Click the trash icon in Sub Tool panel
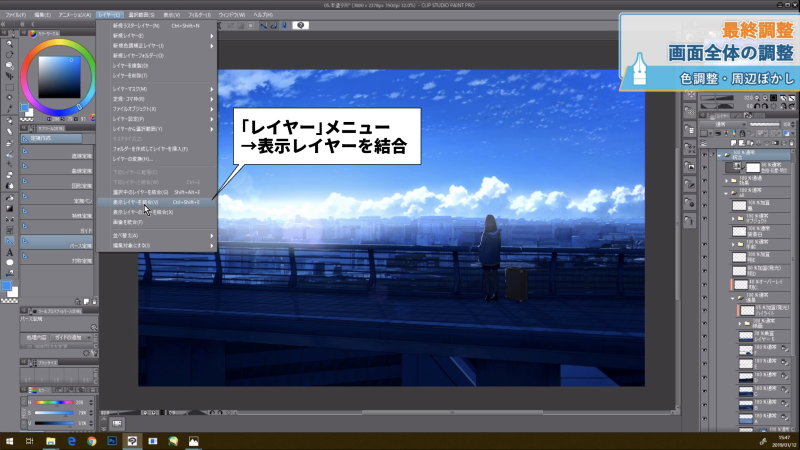 pos(94,302)
